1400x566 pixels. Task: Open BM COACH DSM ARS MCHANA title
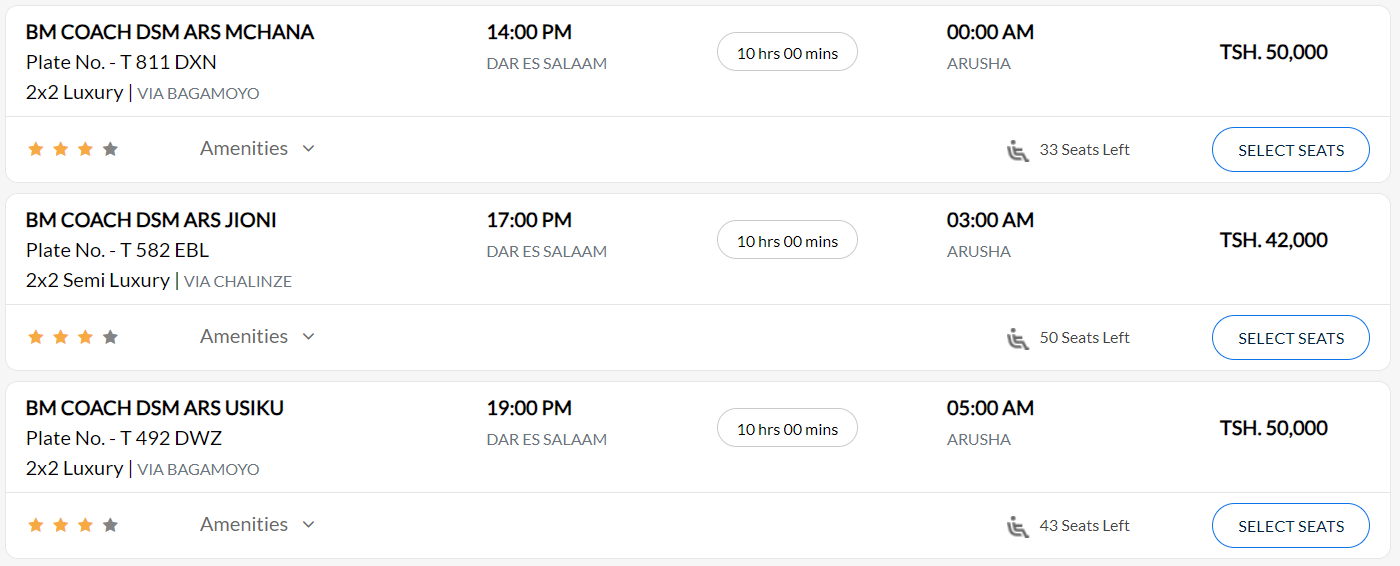click(170, 32)
